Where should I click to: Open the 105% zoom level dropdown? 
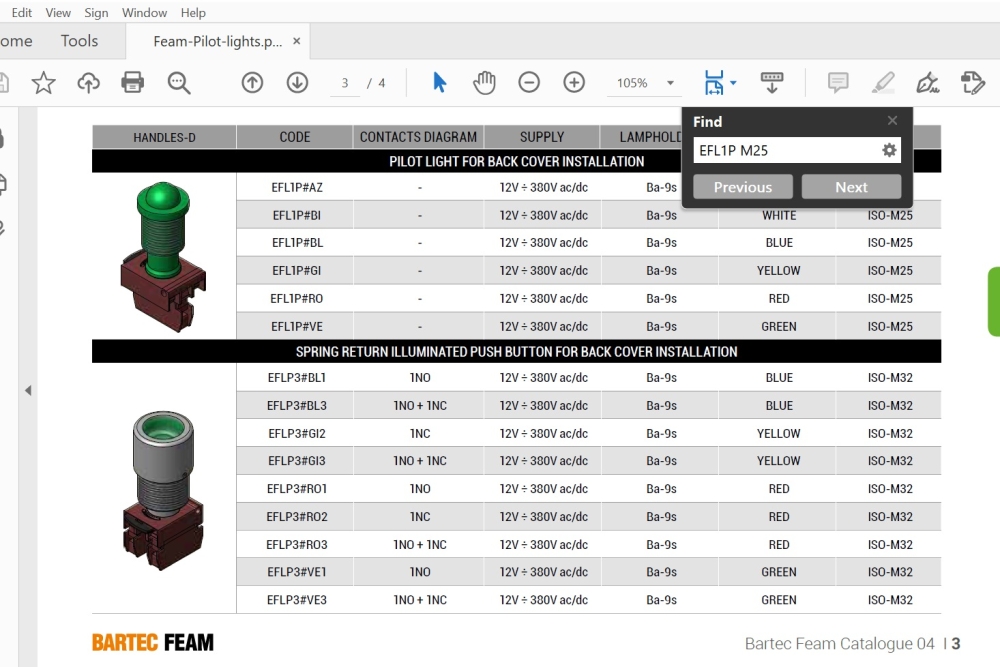[670, 84]
